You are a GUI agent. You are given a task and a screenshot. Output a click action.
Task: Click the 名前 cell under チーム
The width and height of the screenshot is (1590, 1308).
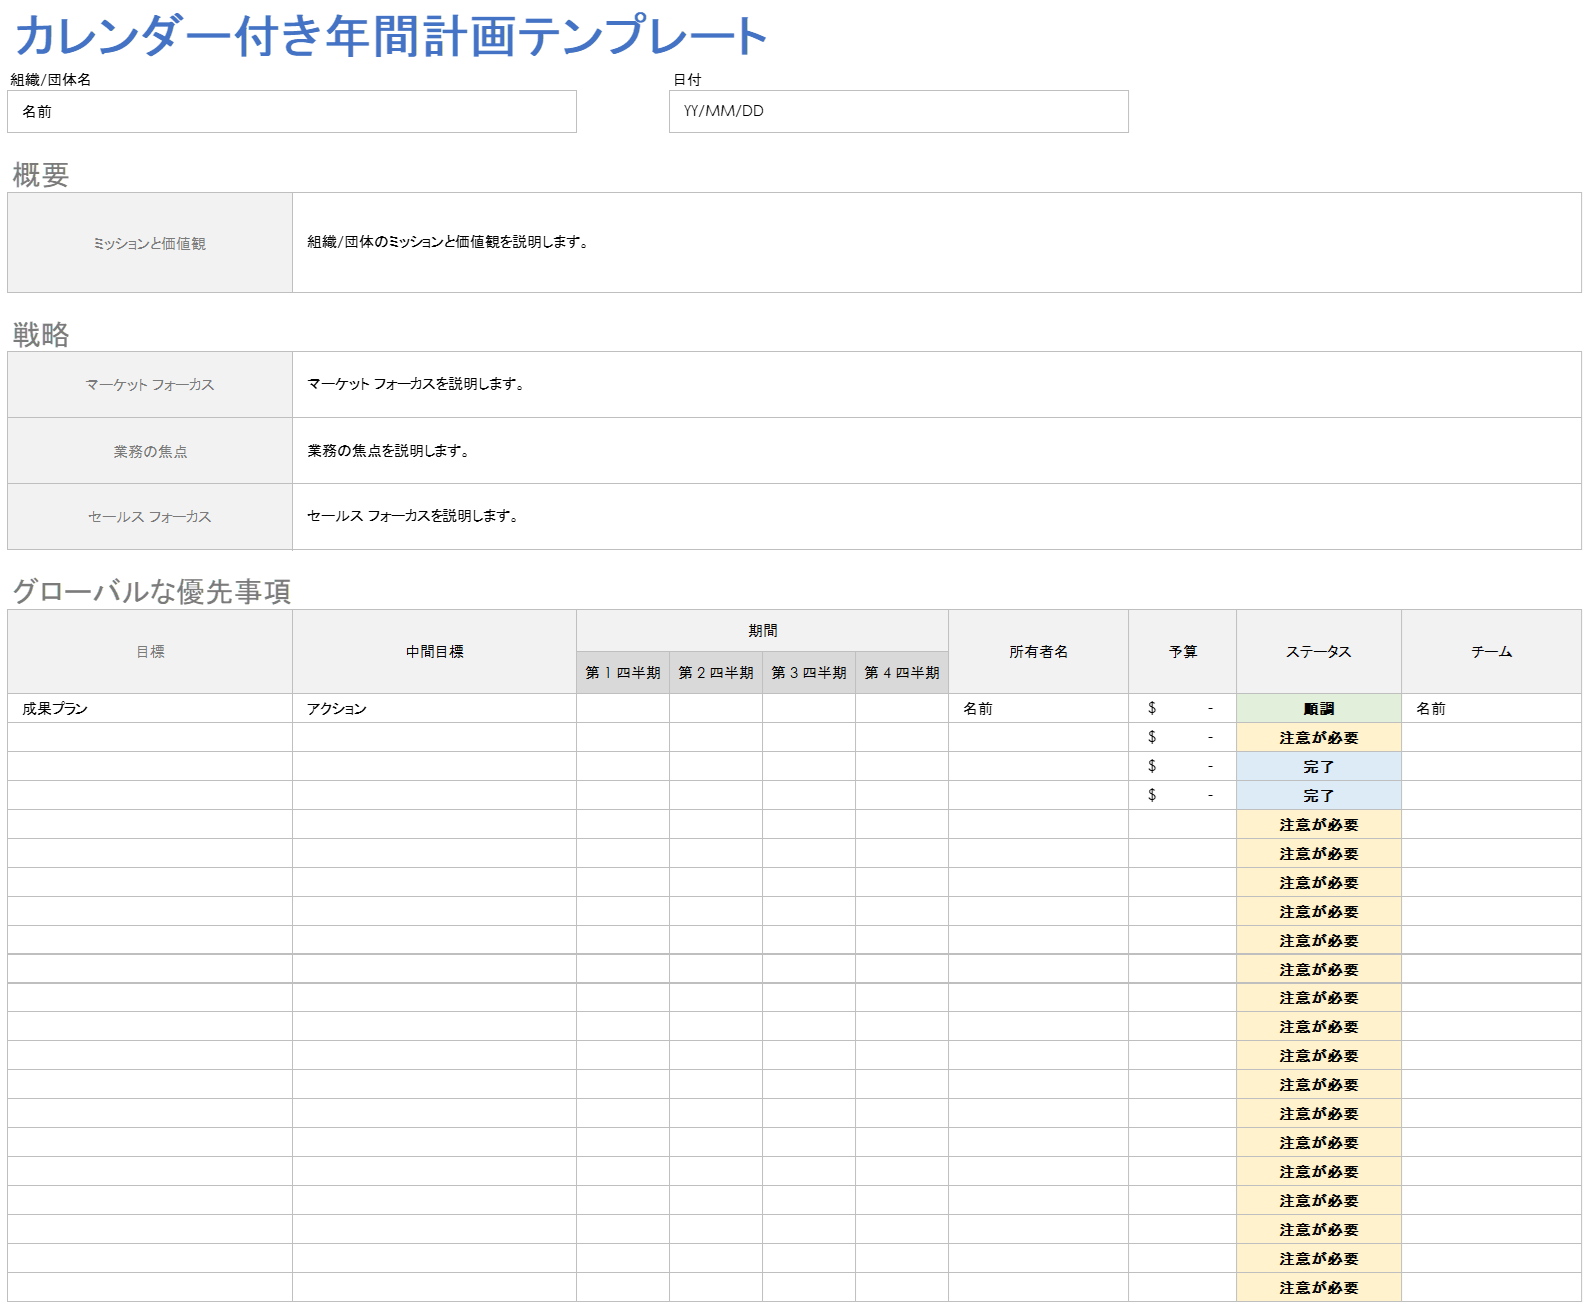(1491, 708)
